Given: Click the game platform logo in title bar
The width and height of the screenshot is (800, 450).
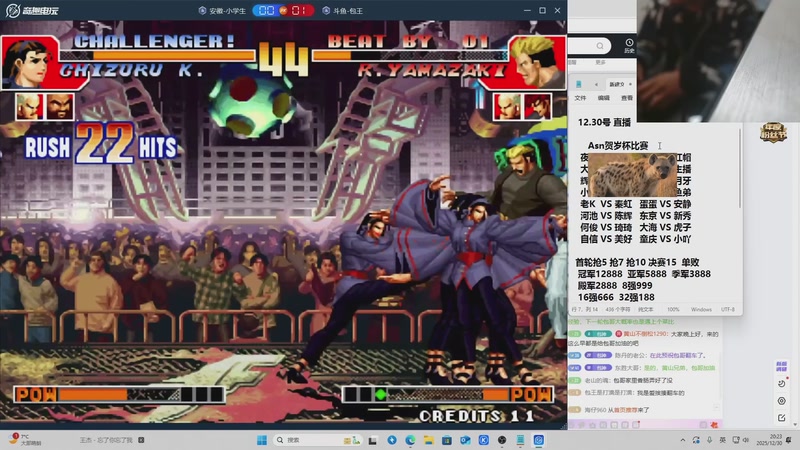Looking at the screenshot, I should (x=32, y=10).
